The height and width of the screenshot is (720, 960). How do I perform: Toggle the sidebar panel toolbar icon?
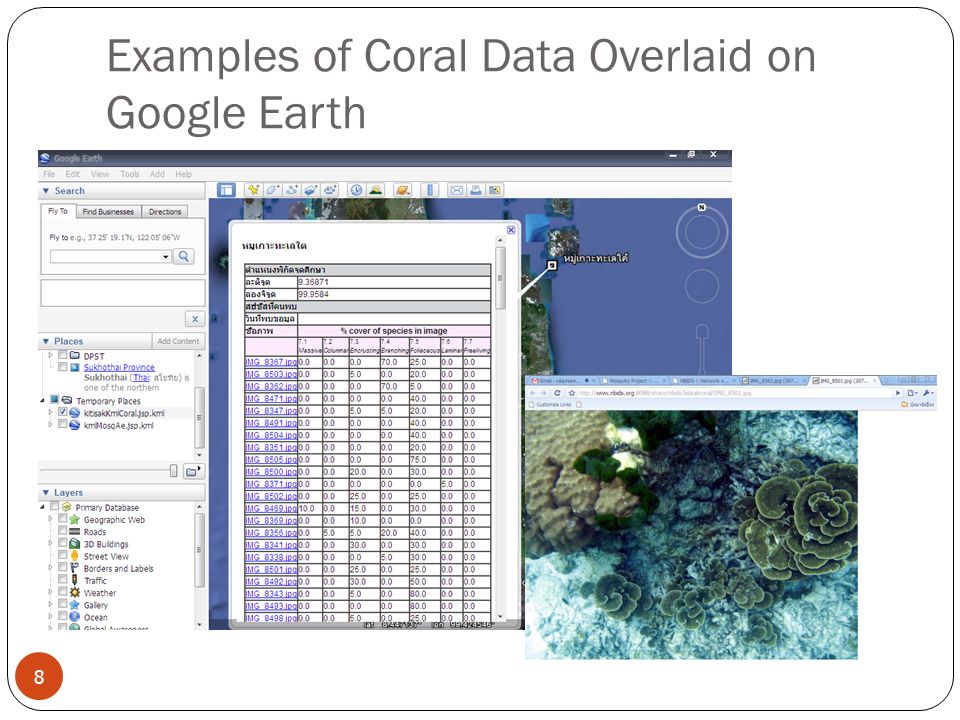pyautogui.click(x=227, y=190)
